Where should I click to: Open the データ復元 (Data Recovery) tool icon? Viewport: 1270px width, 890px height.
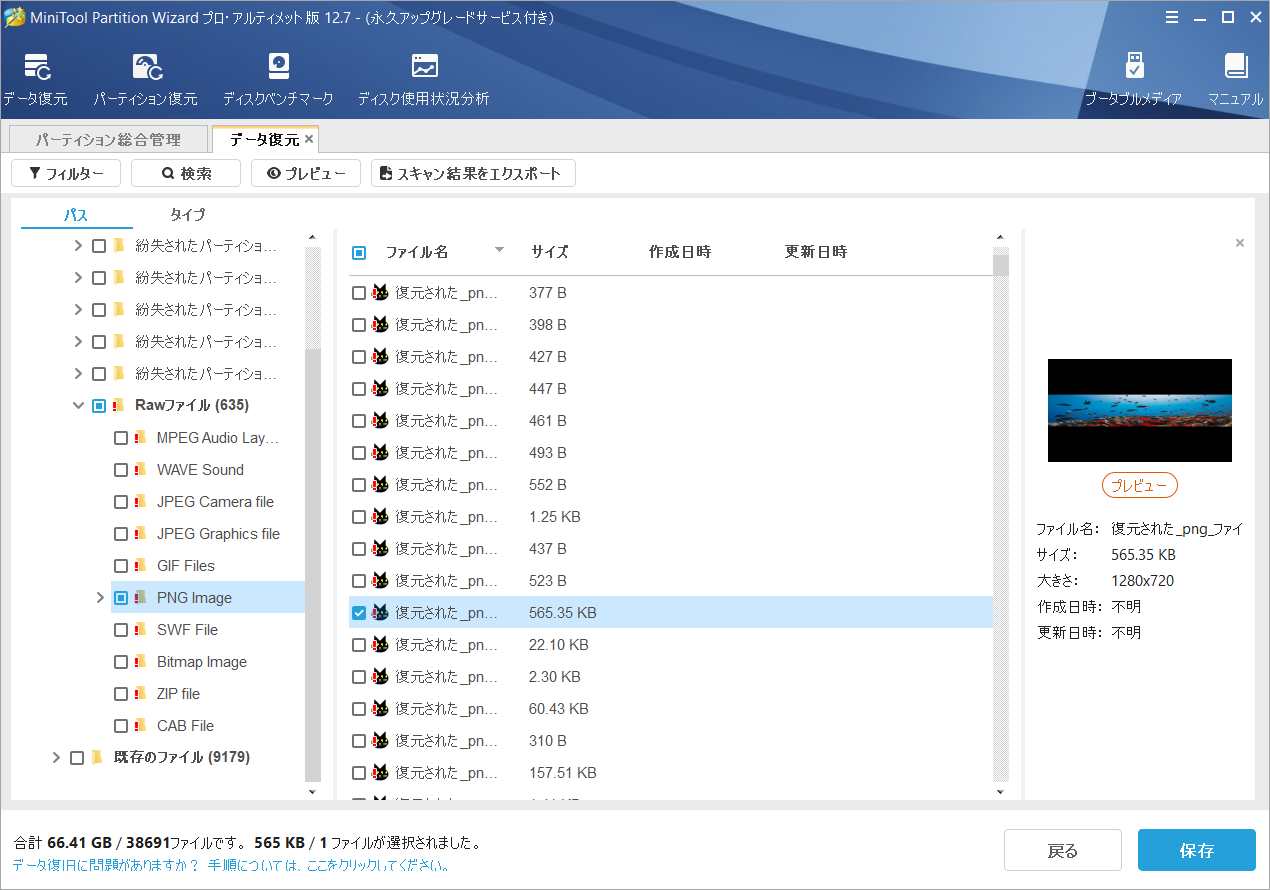36,68
